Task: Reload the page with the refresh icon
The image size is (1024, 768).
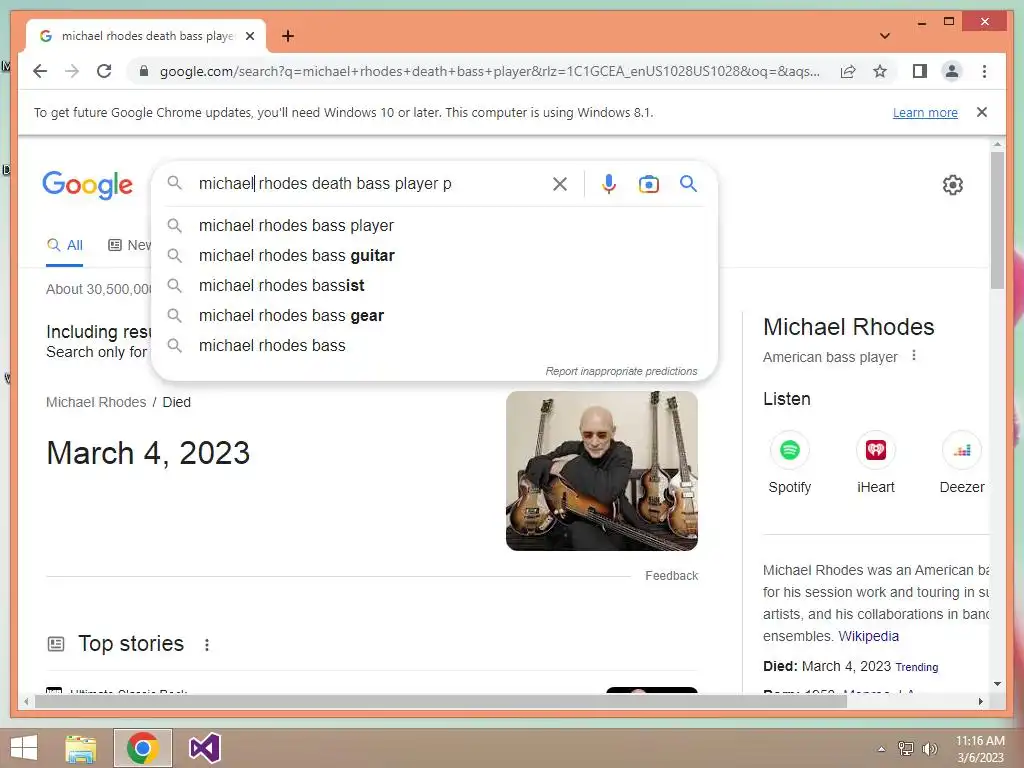Action: (x=104, y=71)
